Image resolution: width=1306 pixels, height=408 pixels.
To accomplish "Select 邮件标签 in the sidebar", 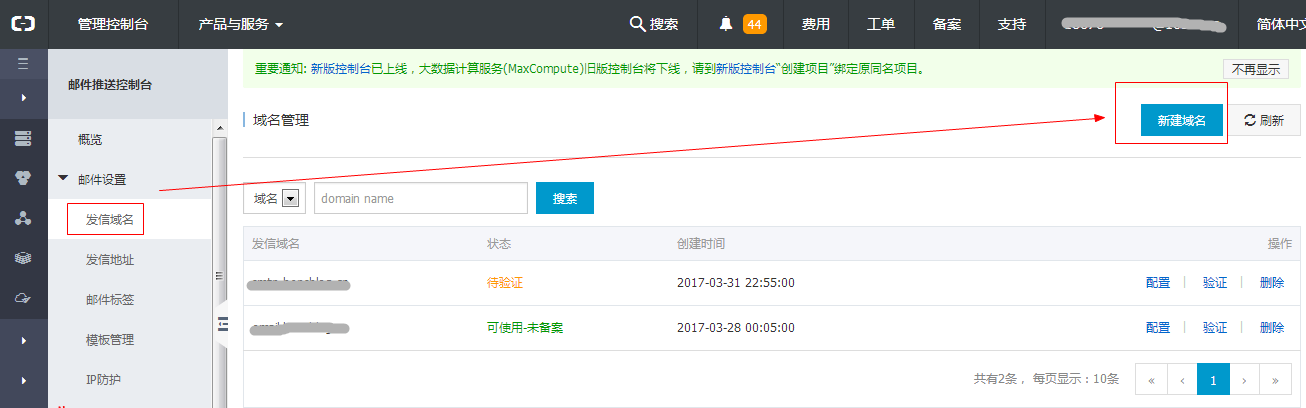I will tap(110, 300).
